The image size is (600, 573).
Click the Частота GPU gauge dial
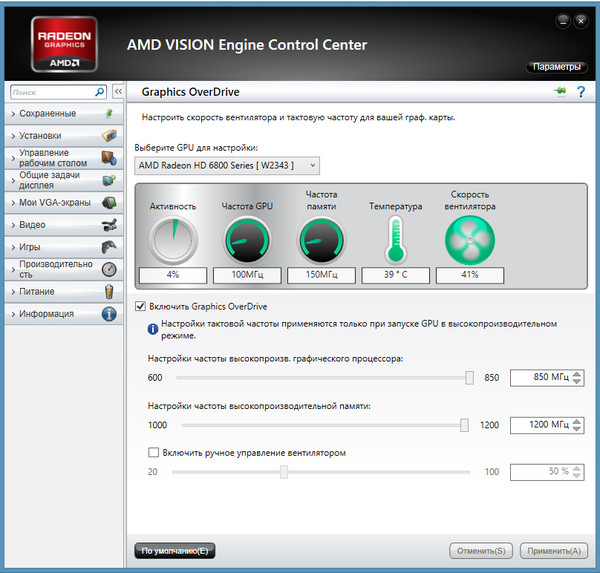point(247,240)
